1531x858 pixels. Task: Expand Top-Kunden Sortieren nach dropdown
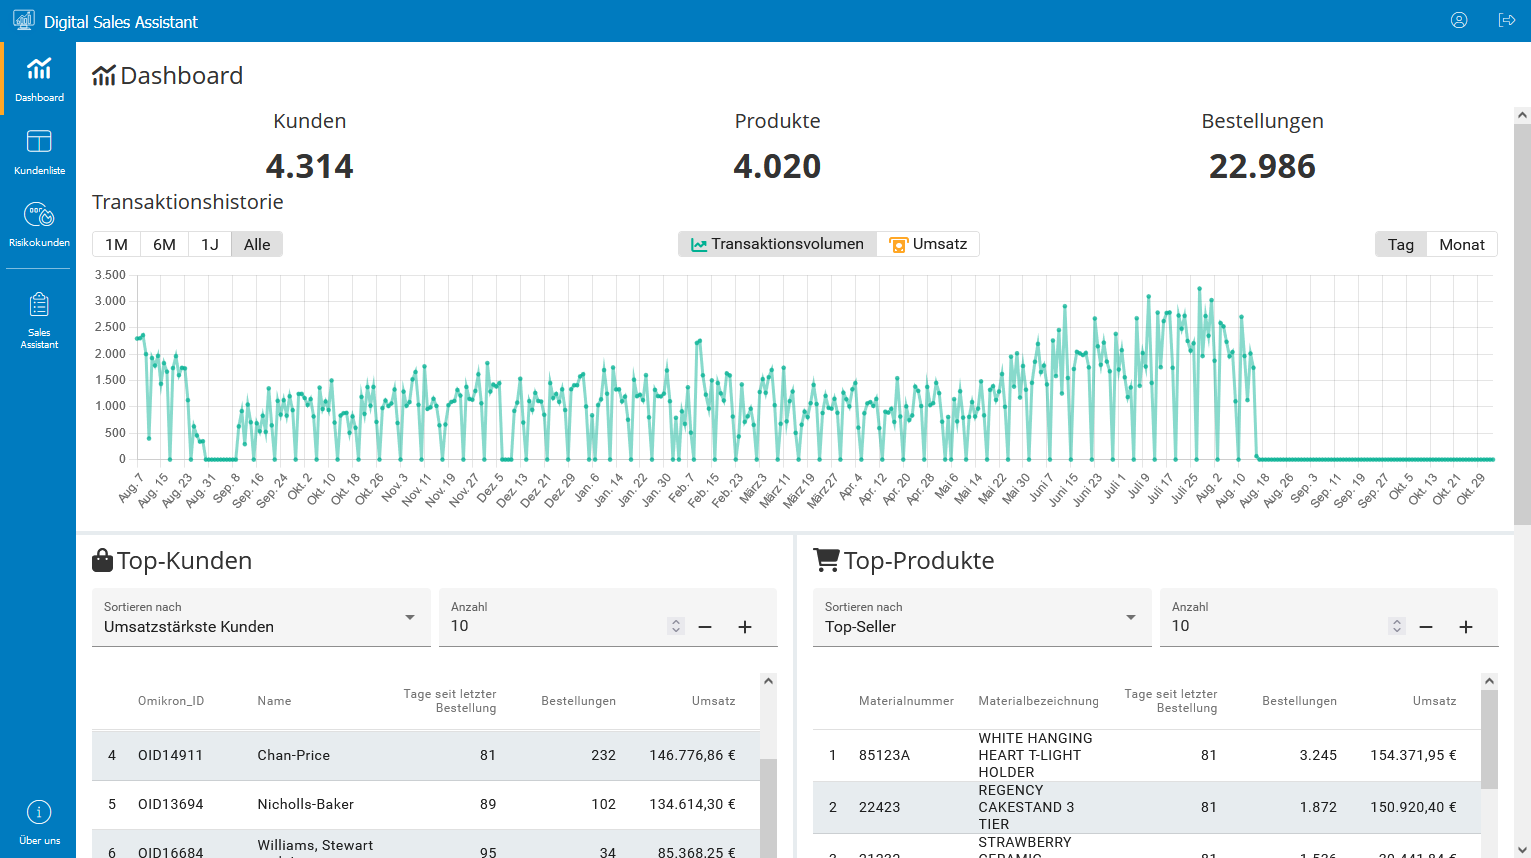pos(261,618)
